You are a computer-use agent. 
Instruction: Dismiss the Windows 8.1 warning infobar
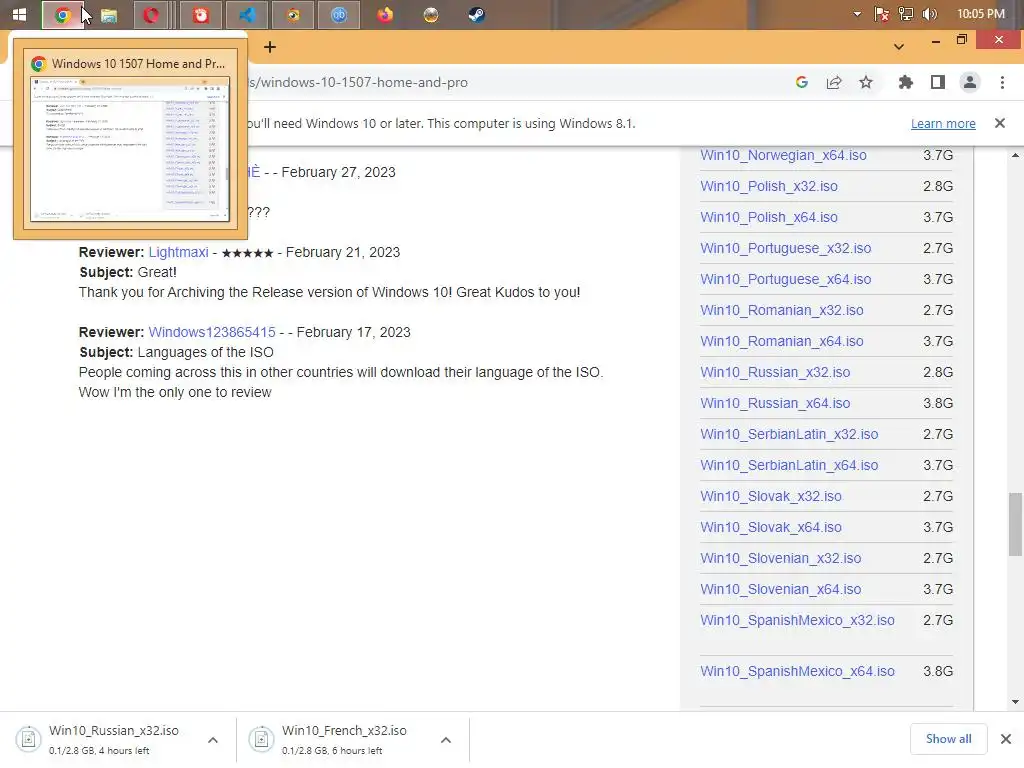(x=999, y=123)
